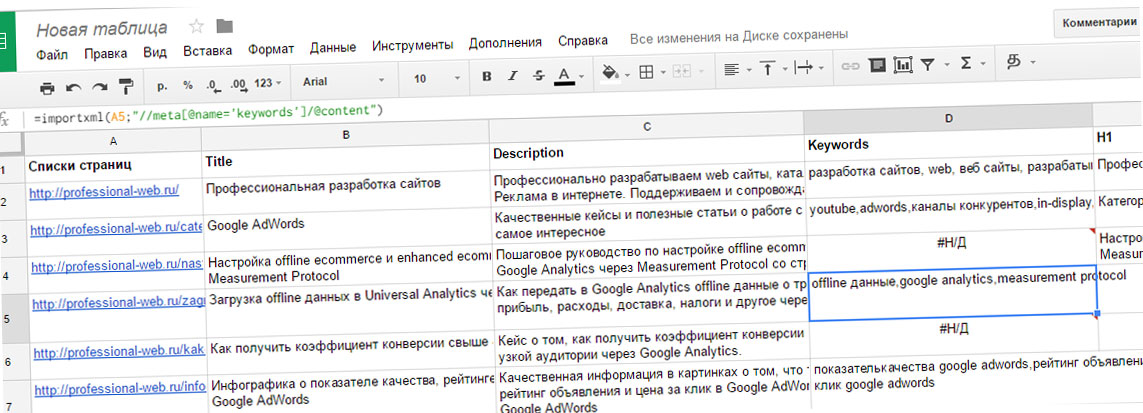This screenshot has height=413, width=1143.
Task: Open the font size 10 dropdown
Action: pyautogui.click(x=437, y=78)
